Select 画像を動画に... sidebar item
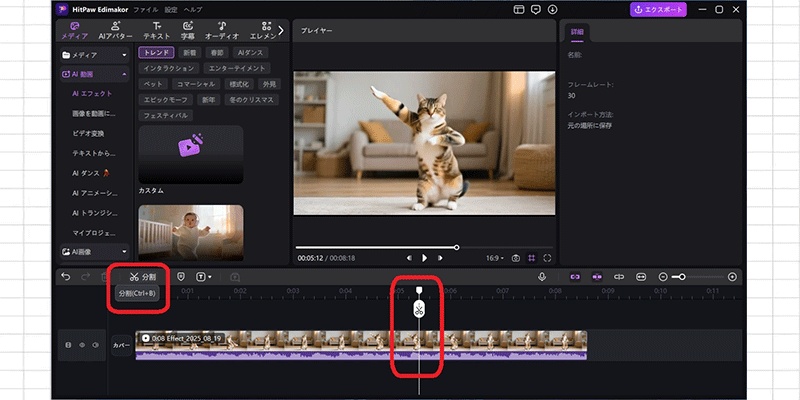Screen dimensions: 800x400 94,114
